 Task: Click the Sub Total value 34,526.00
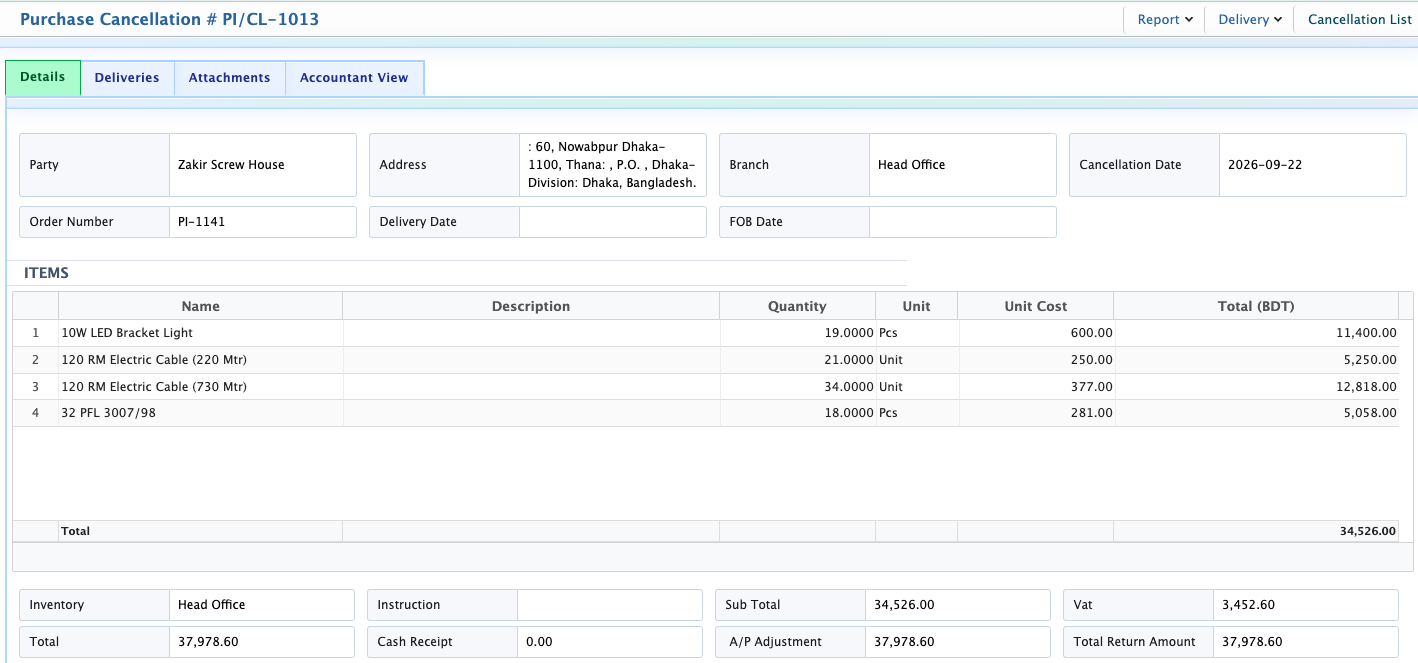(x=904, y=605)
